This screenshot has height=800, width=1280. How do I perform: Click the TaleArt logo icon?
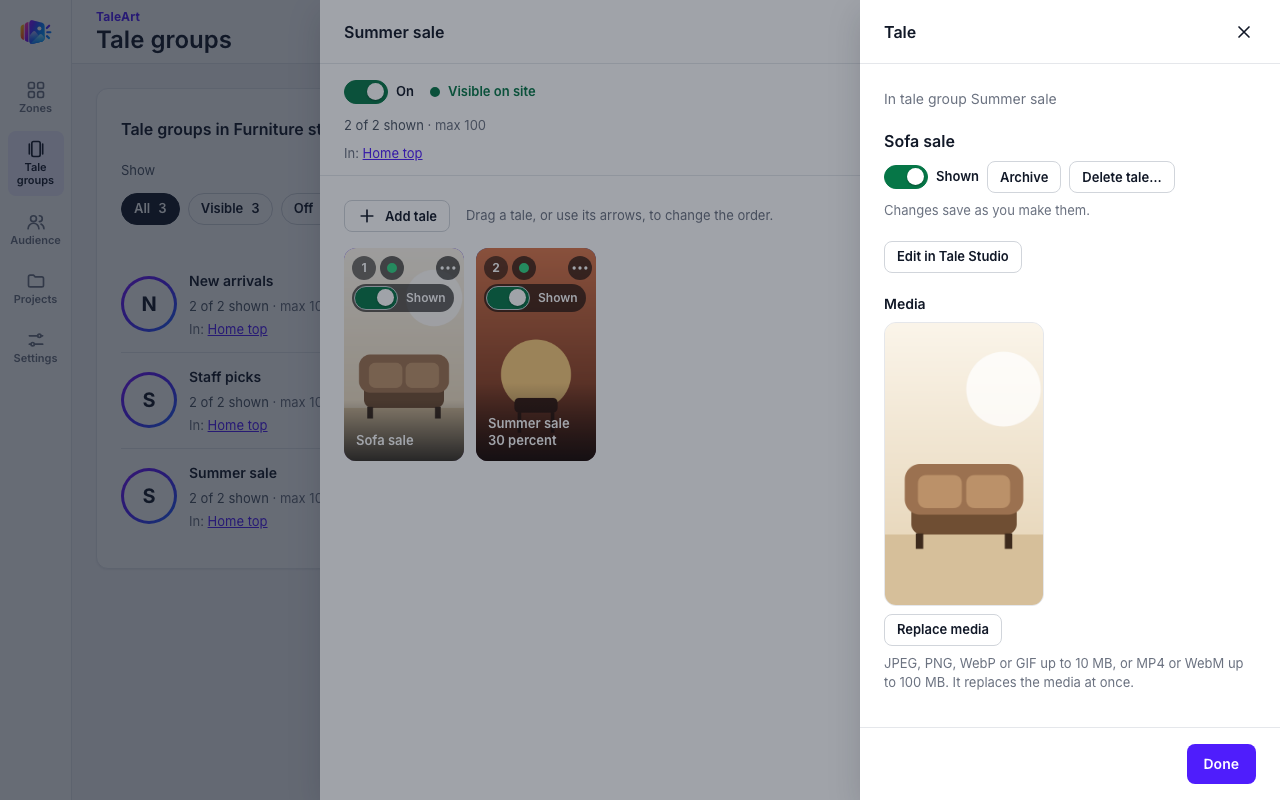click(x=35, y=32)
